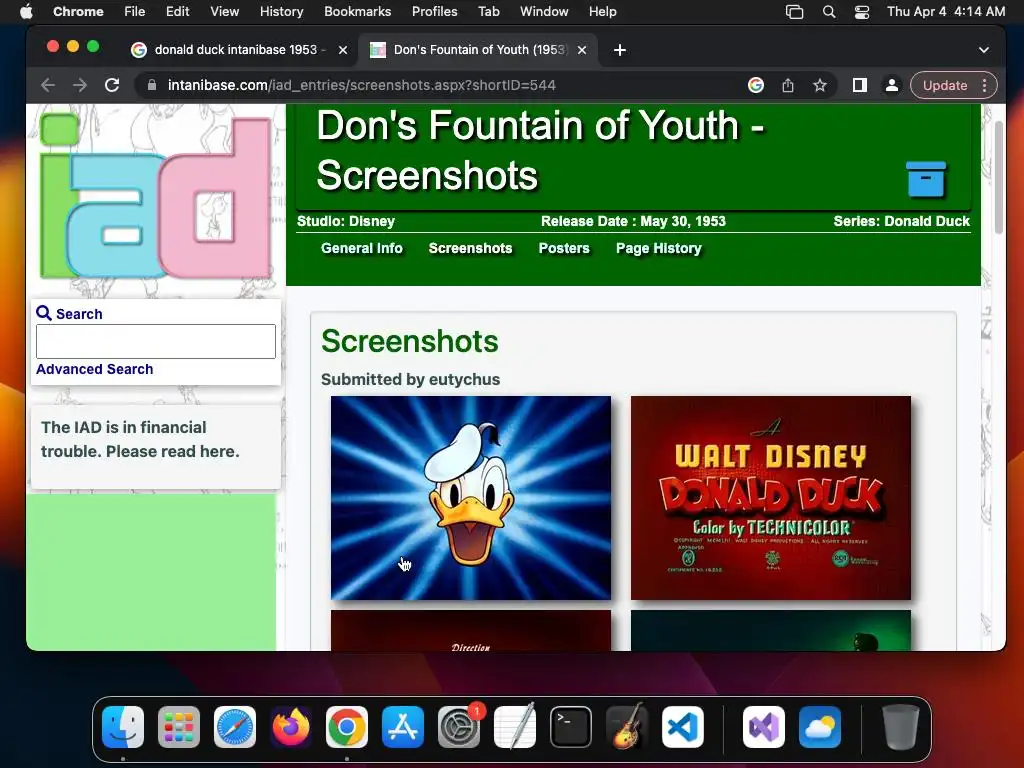Launch GarageBand from the Dock
Screen dimensions: 1024x768
coord(627,727)
